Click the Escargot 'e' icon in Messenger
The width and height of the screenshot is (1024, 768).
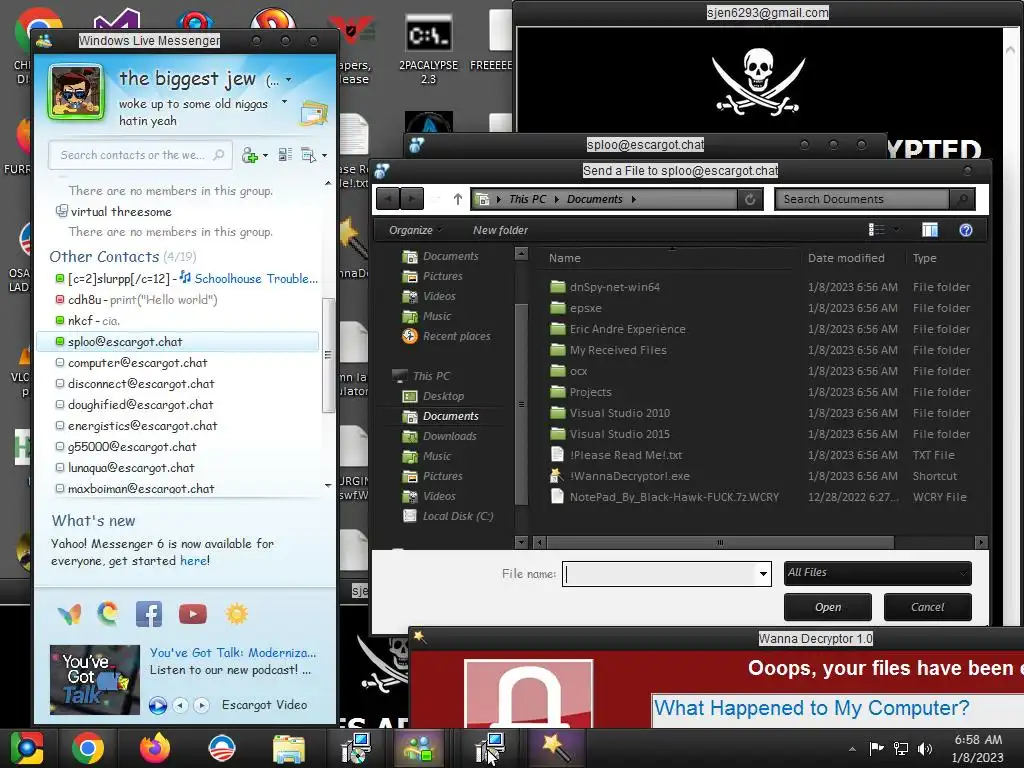coord(108,614)
